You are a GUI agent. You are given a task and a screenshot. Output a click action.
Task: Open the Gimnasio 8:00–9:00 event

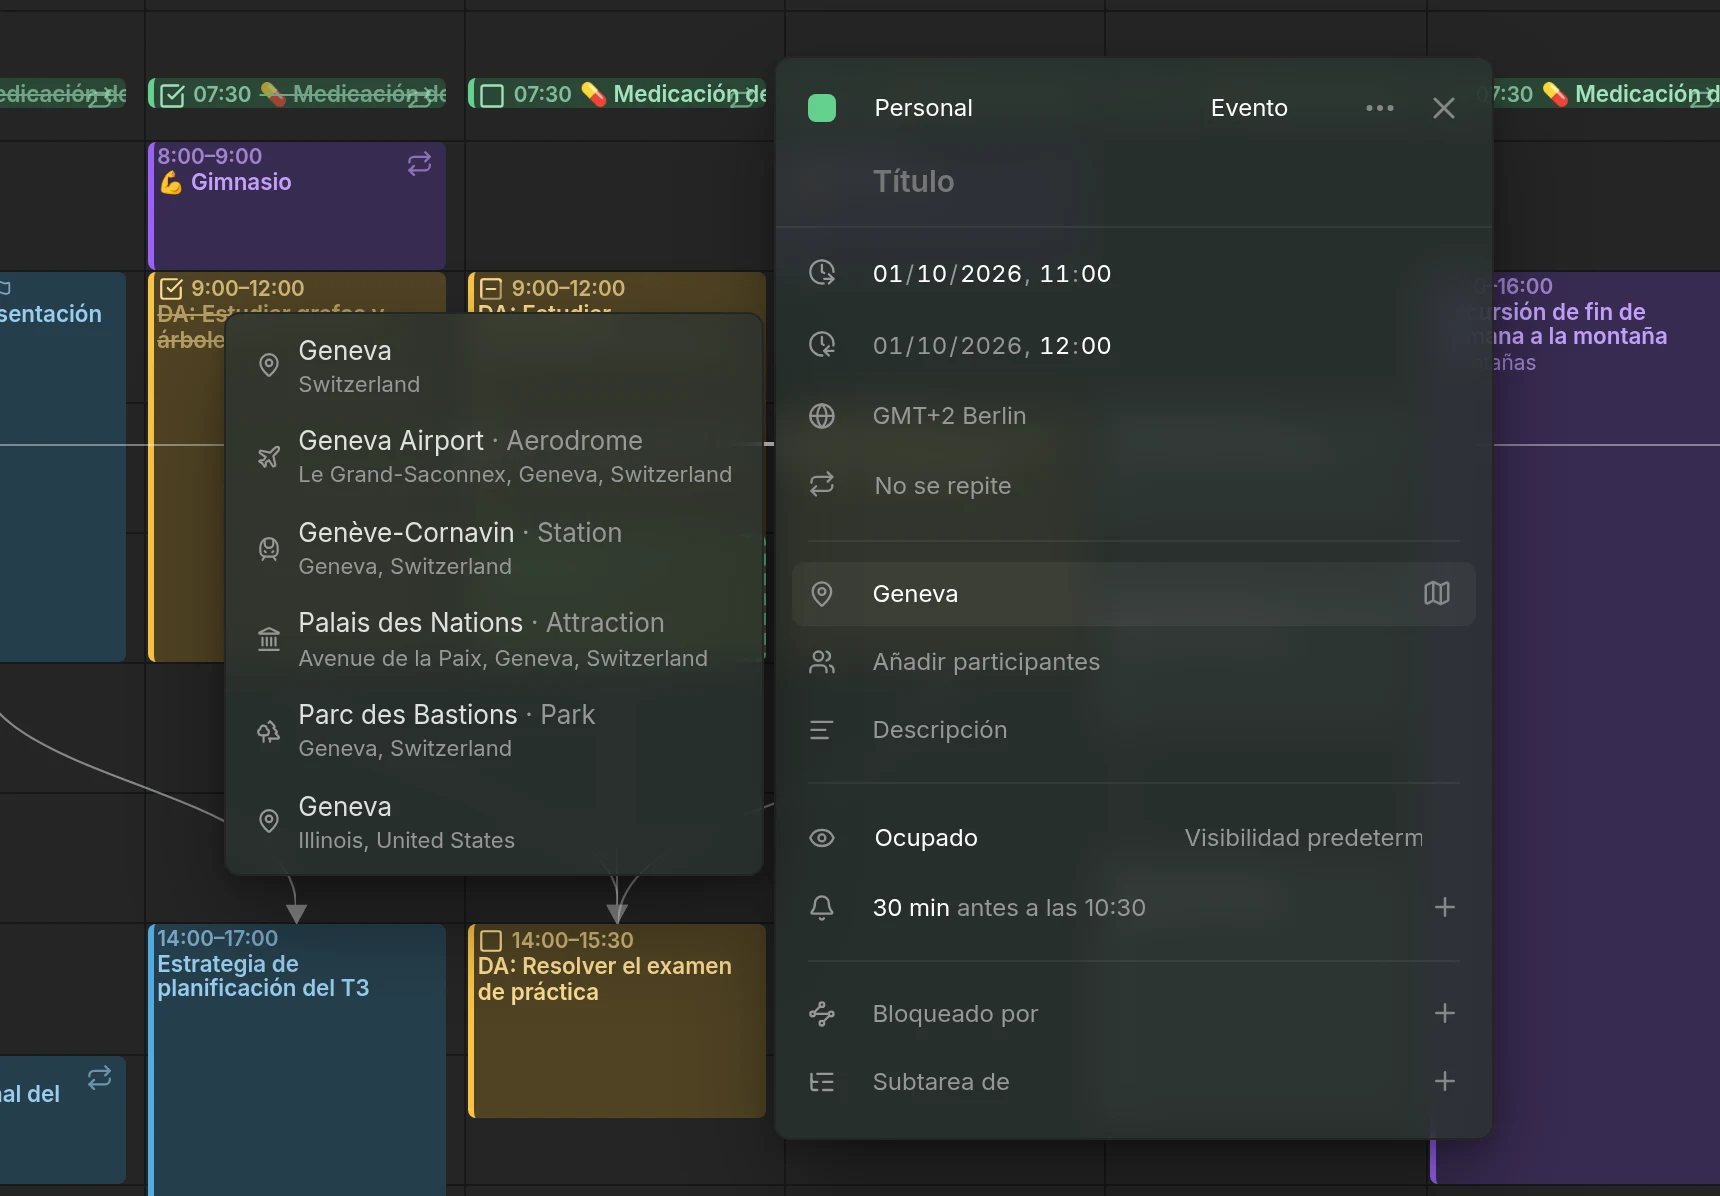click(x=298, y=205)
